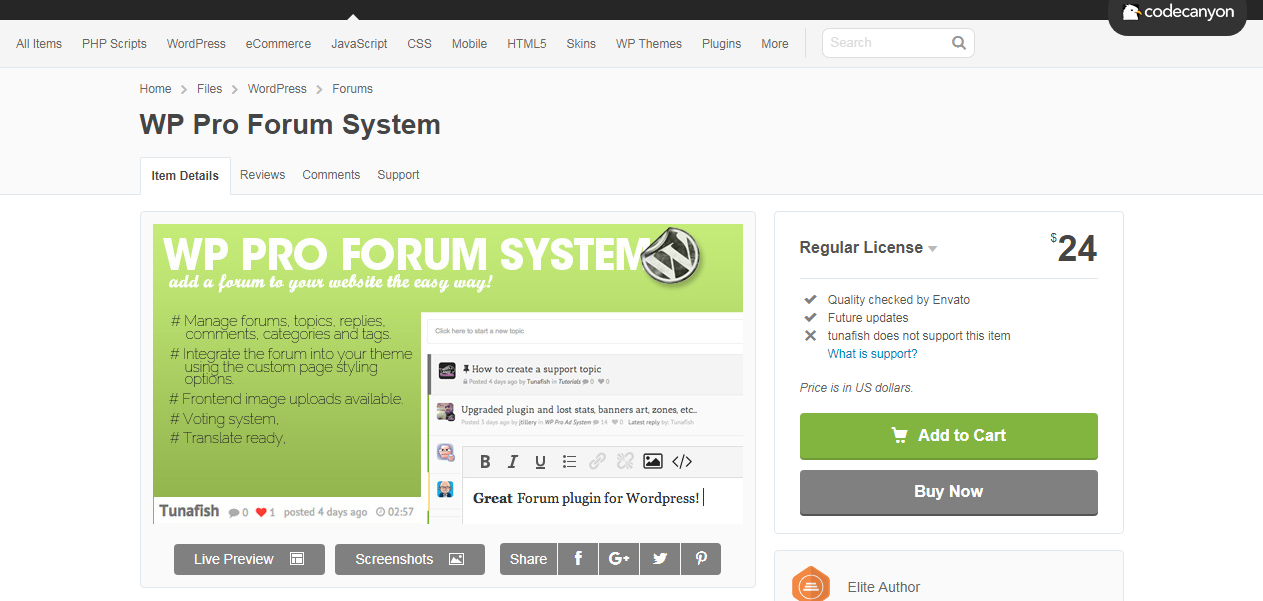Screen dimensions: 1263x601
Task: Open the More menu in the category bar
Action: (774, 44)
